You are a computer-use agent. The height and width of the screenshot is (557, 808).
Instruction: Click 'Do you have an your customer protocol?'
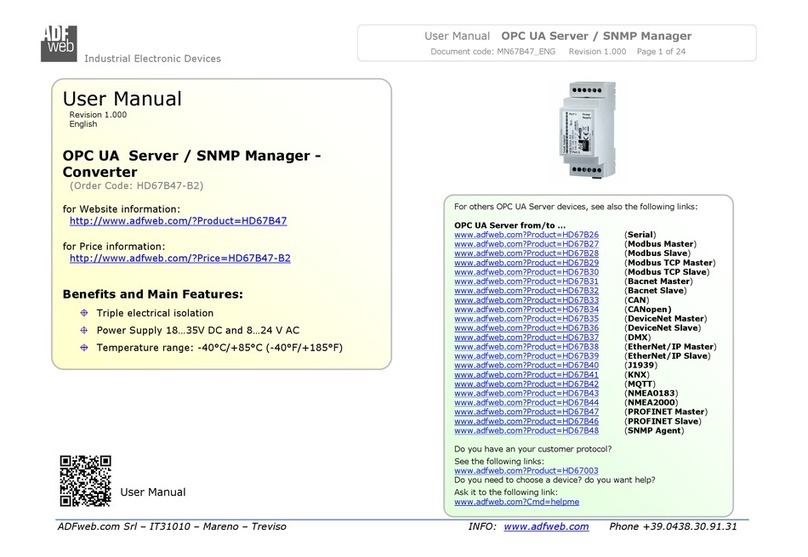(x=533, y=449)
